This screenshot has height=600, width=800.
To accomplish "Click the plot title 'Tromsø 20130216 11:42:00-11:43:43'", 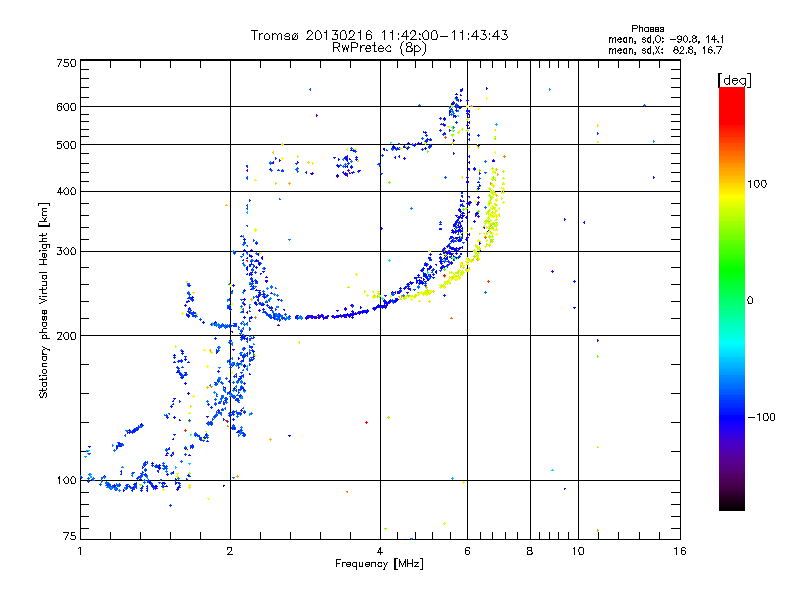I will point(379,35).
